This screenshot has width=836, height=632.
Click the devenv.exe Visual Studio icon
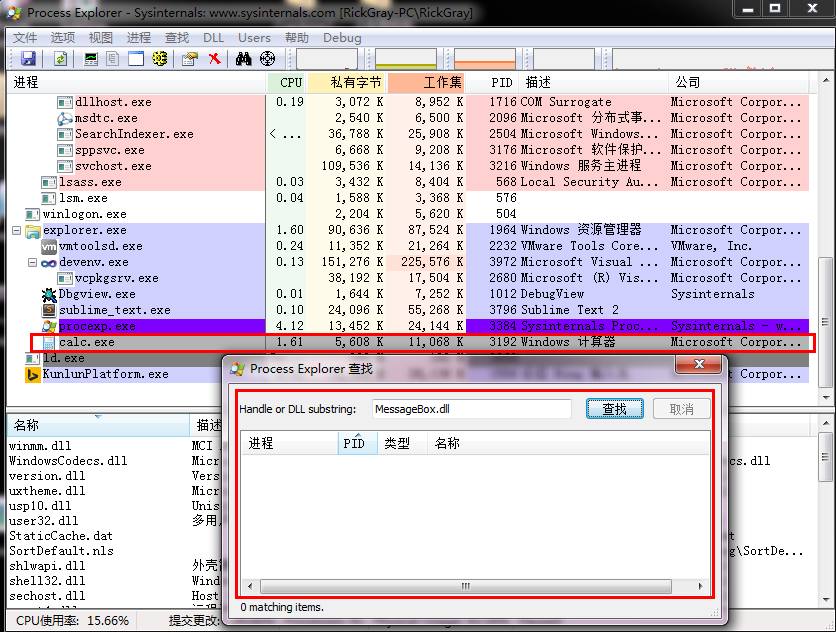(x=49, y=263)
